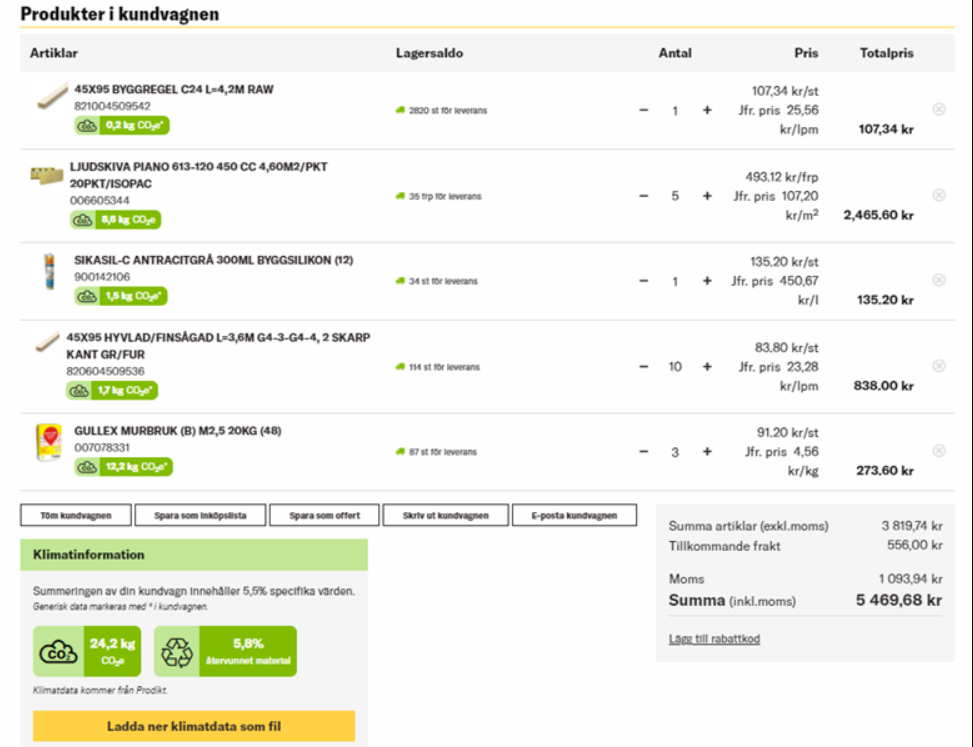The width and height of the screenshot is (973, 747).
Task: Decrease Sikasil-C quantity with minus icon
Action: pos(644,282)
